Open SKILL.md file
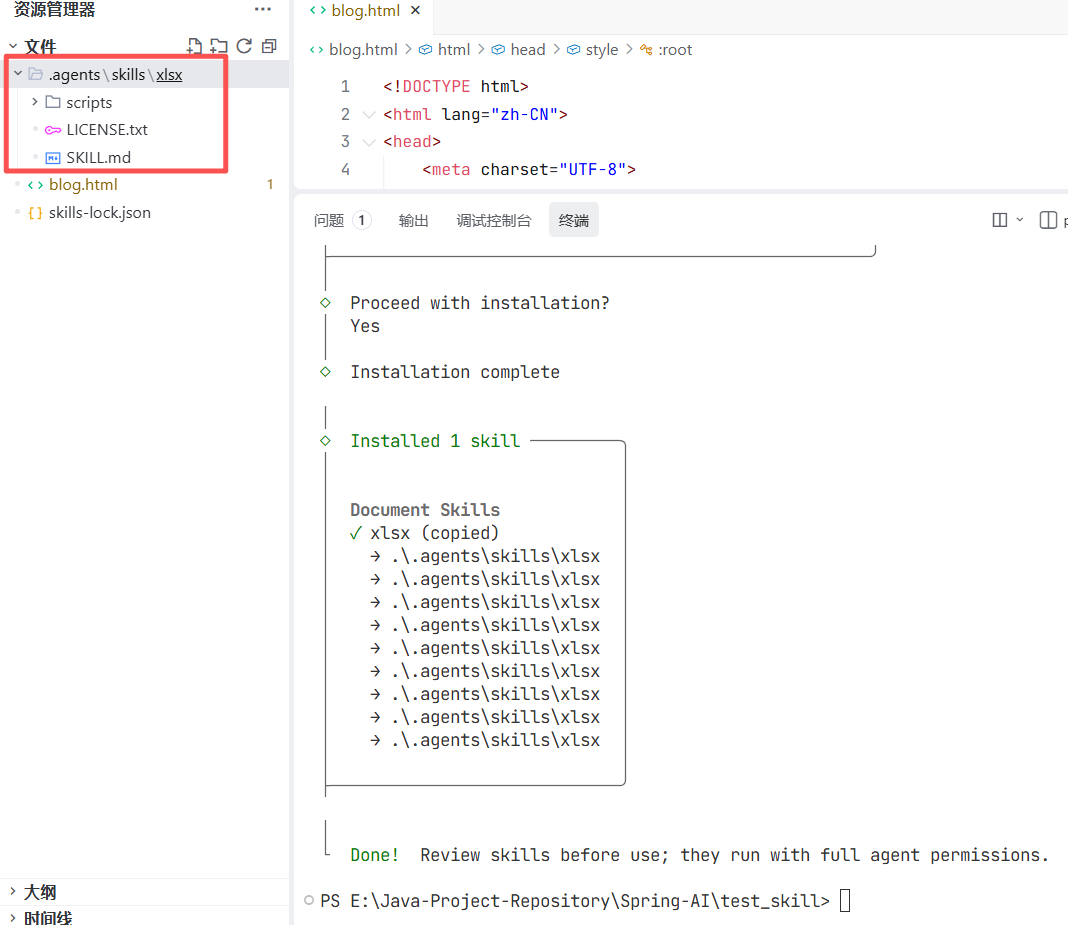The image size is (1068, 925). tap(98, 157)
